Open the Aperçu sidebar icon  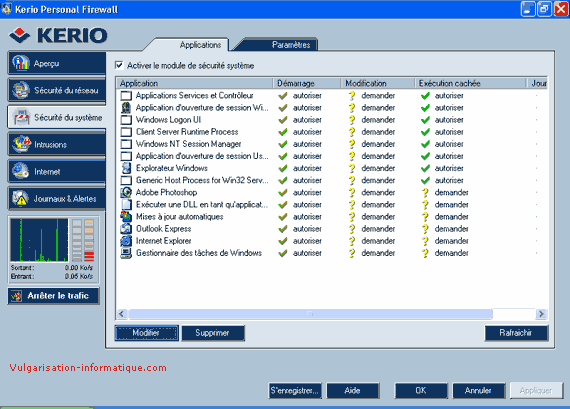coord(21,63)
